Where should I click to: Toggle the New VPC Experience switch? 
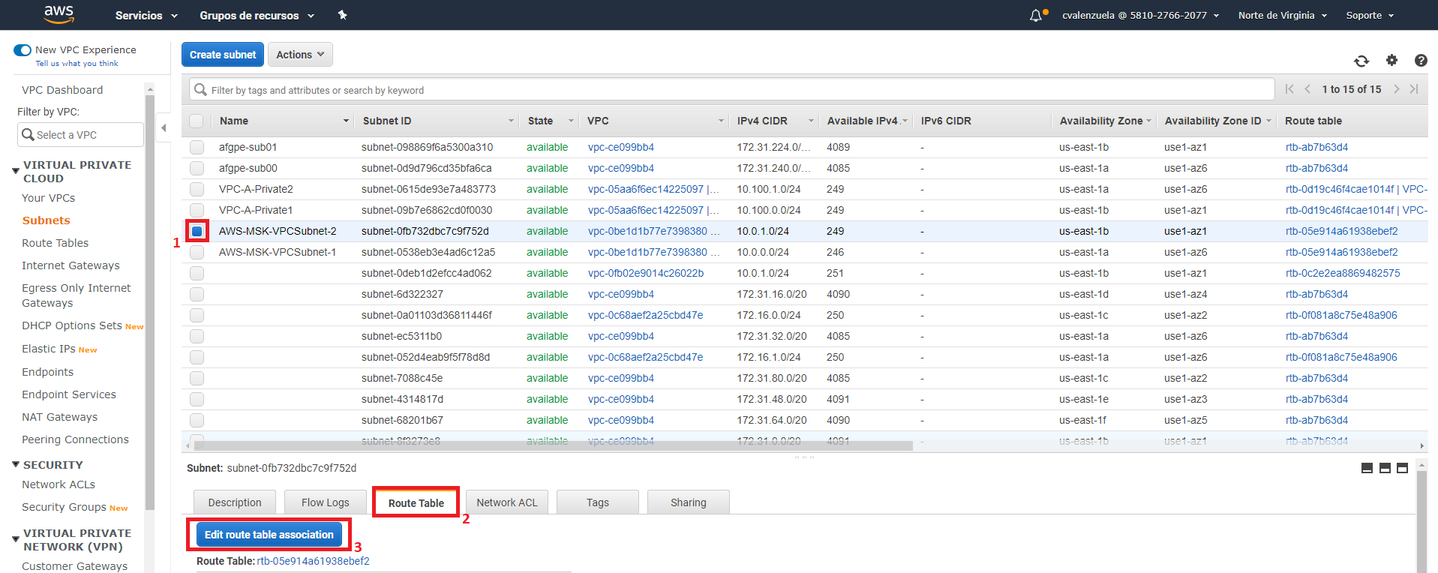(22, 50)
